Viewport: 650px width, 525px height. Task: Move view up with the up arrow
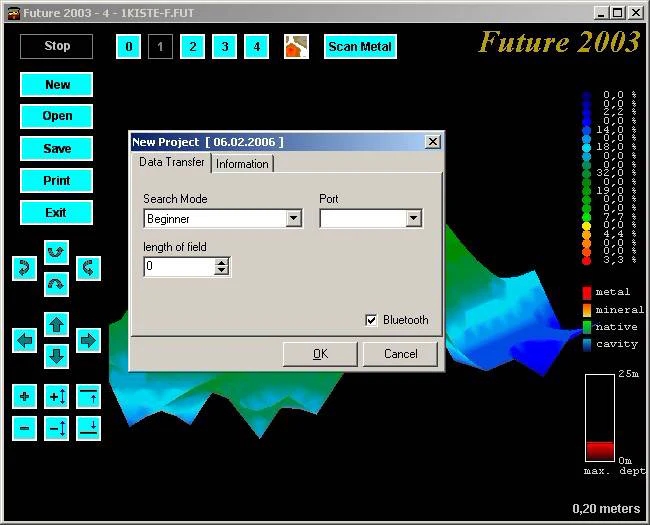click(56, 324)
